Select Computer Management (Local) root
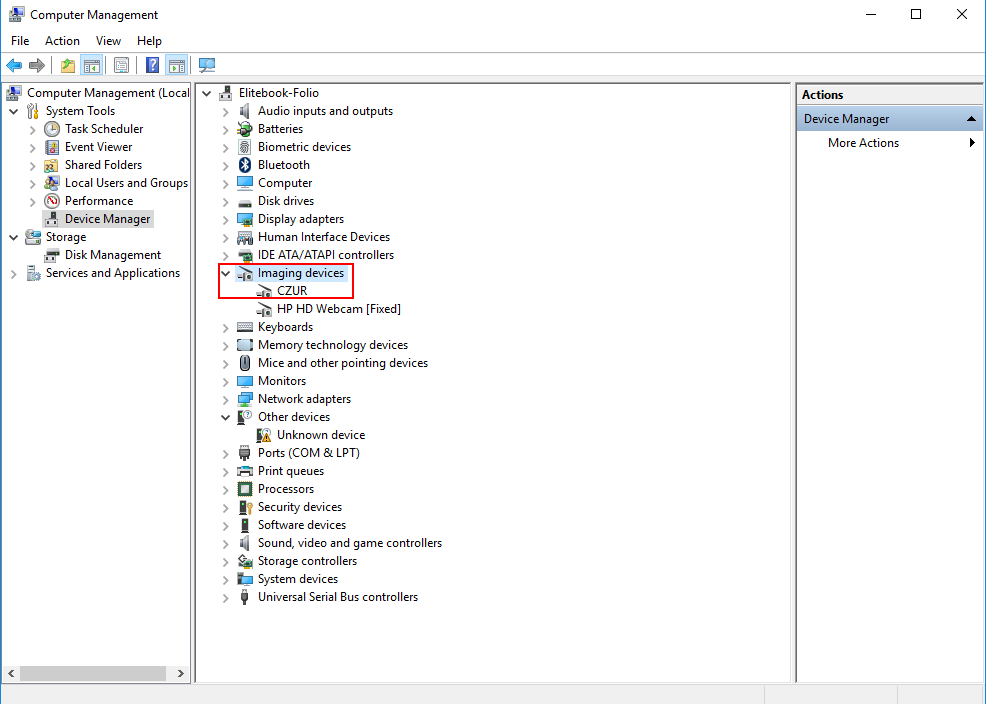Screen dimensions: 986x704 (x=108, y=93)
